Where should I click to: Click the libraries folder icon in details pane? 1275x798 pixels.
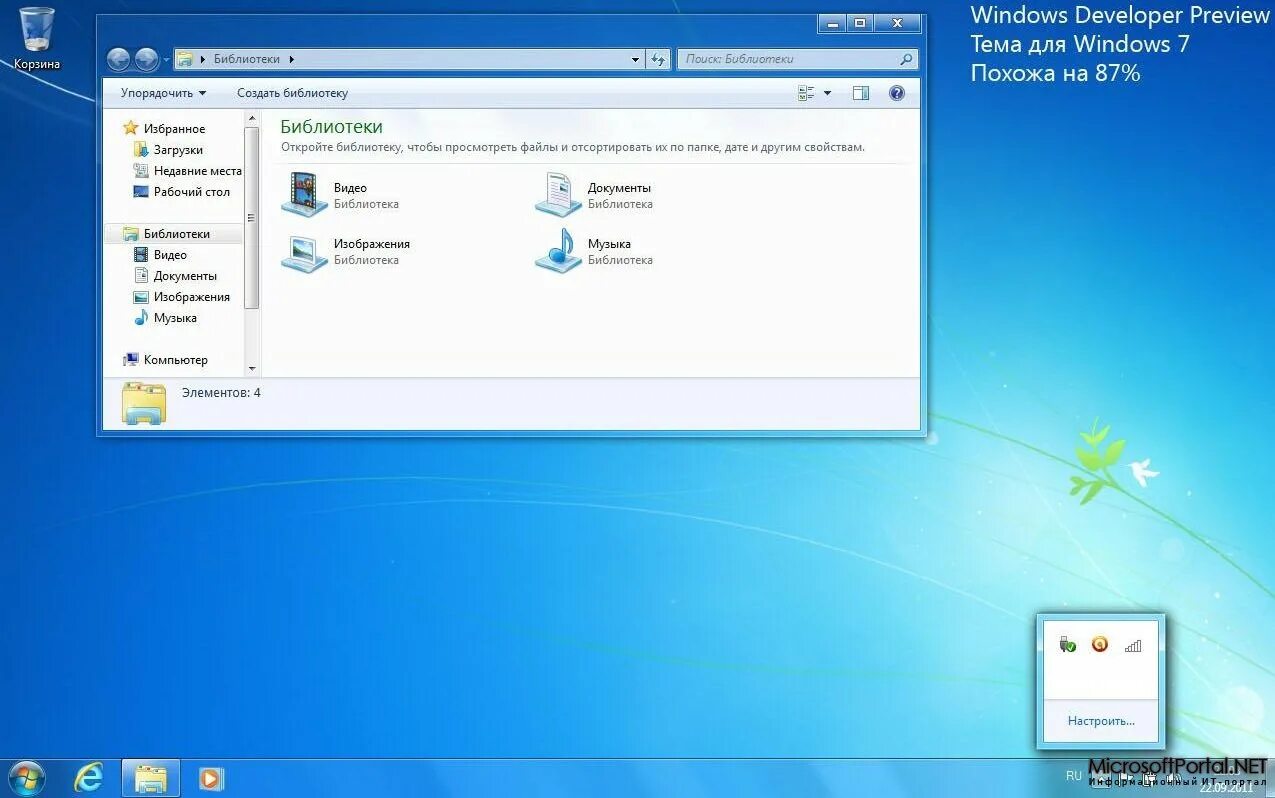pyautogui.click(x=144, y=403)
